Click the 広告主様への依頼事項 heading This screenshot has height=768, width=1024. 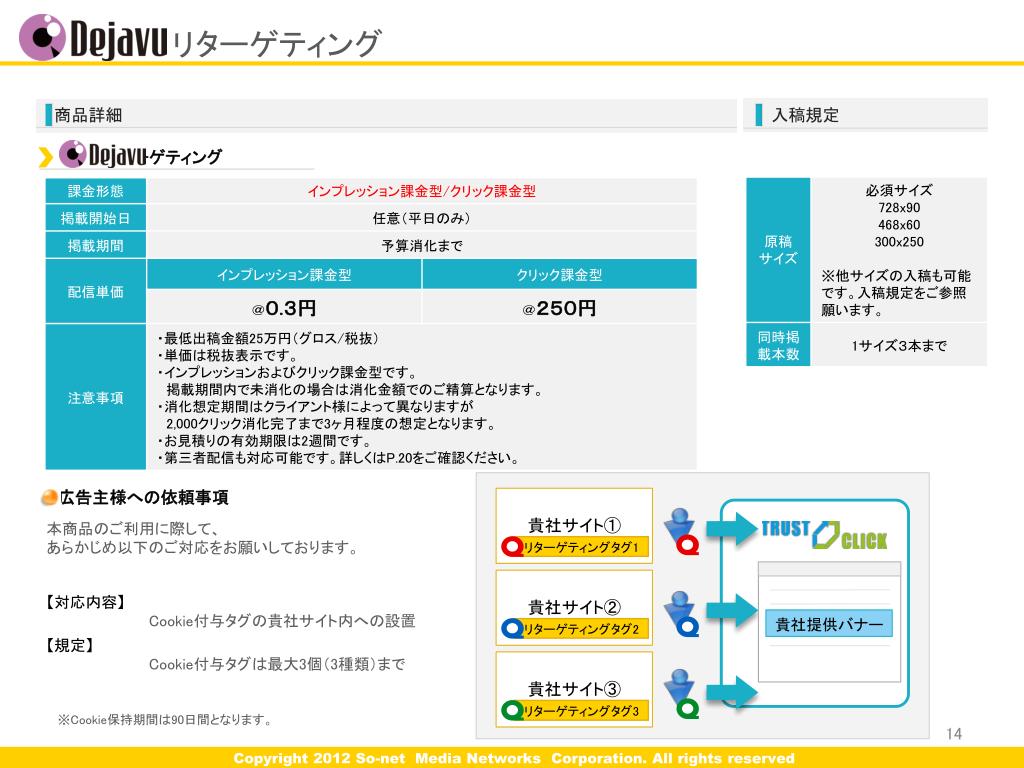144,498
